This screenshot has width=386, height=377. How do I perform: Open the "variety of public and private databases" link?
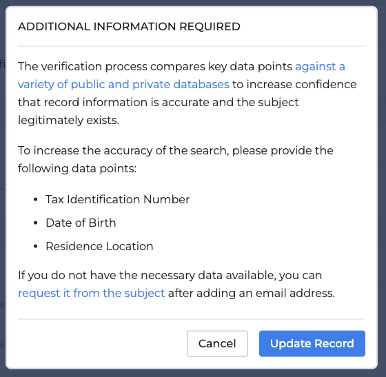coord(124,84)
